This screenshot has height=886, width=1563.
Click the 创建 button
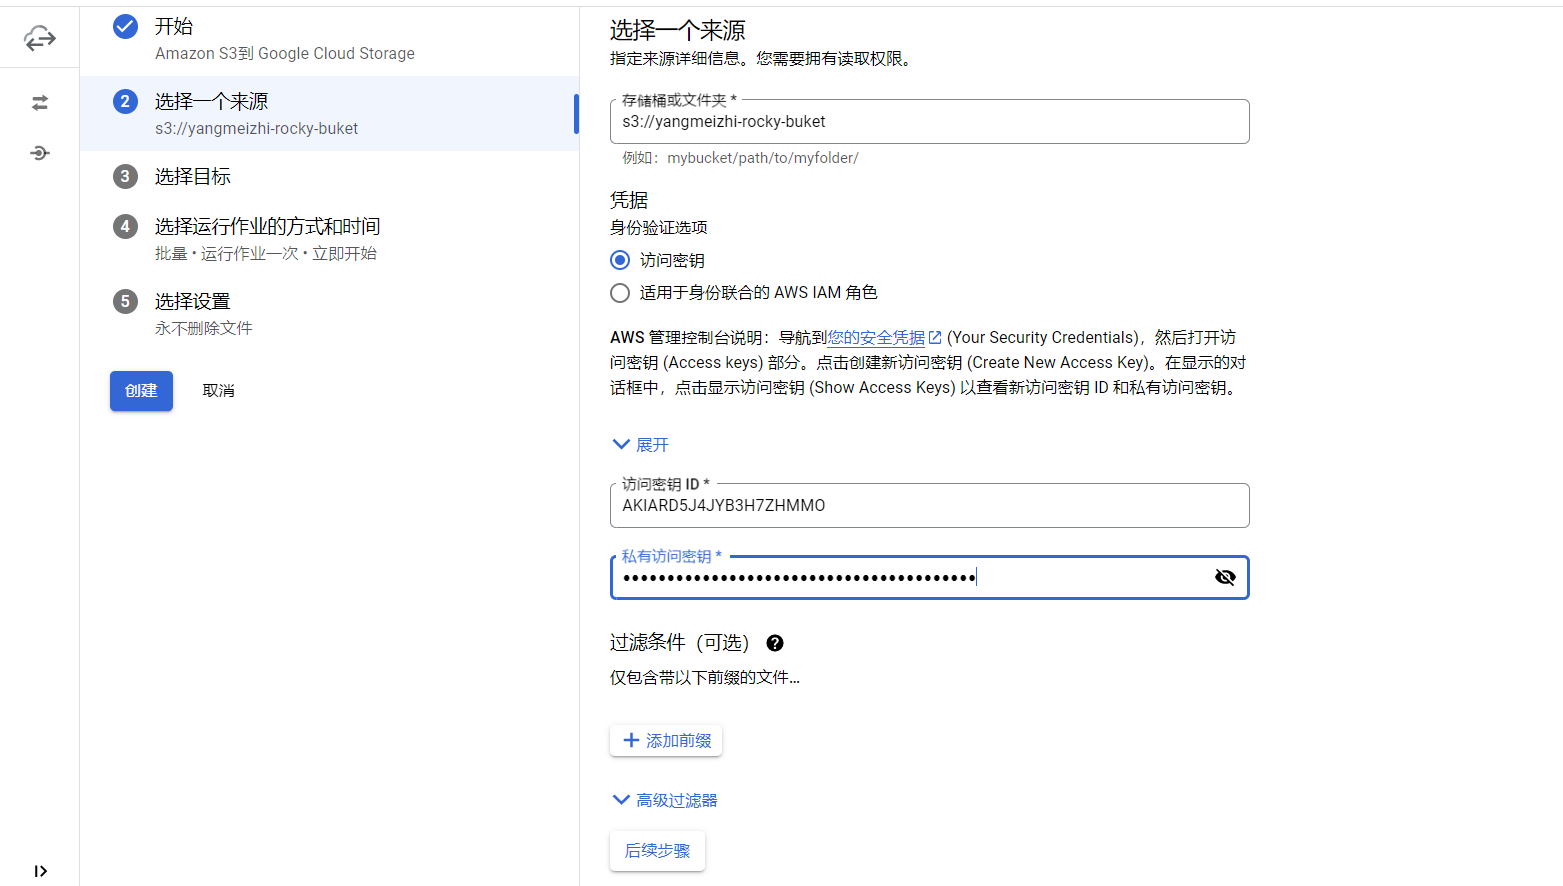141,391
